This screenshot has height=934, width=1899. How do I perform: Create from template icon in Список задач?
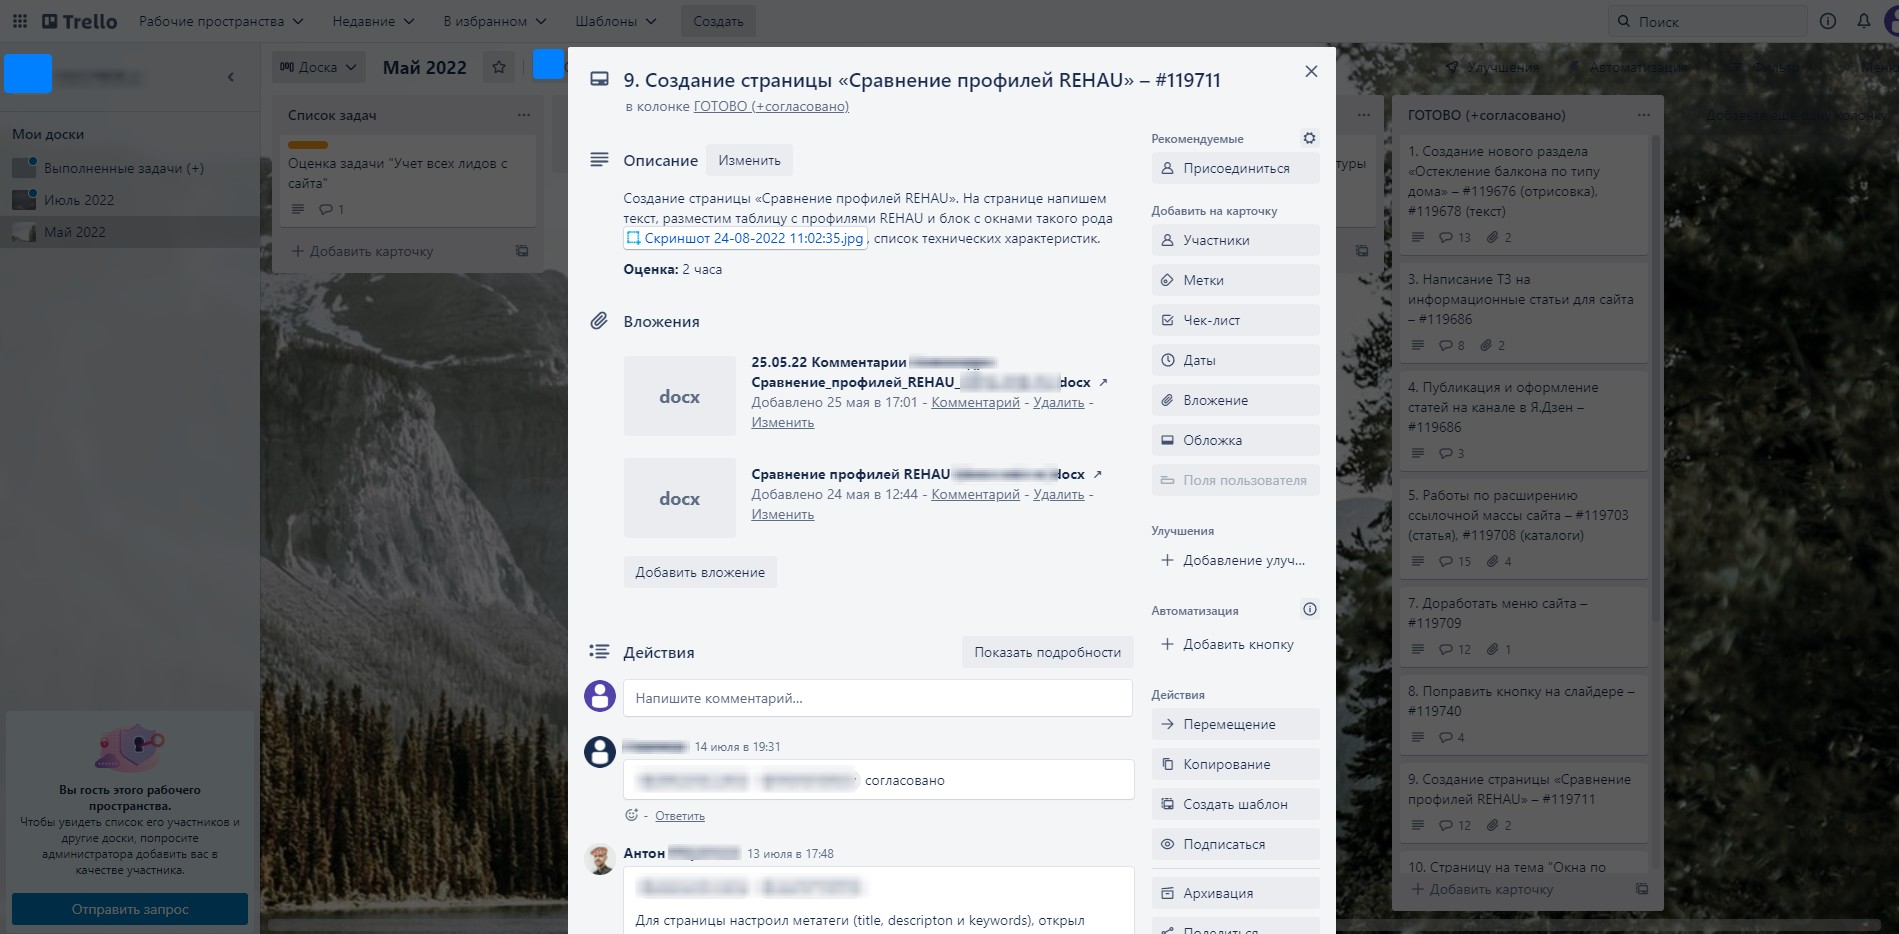click(522, 251)
